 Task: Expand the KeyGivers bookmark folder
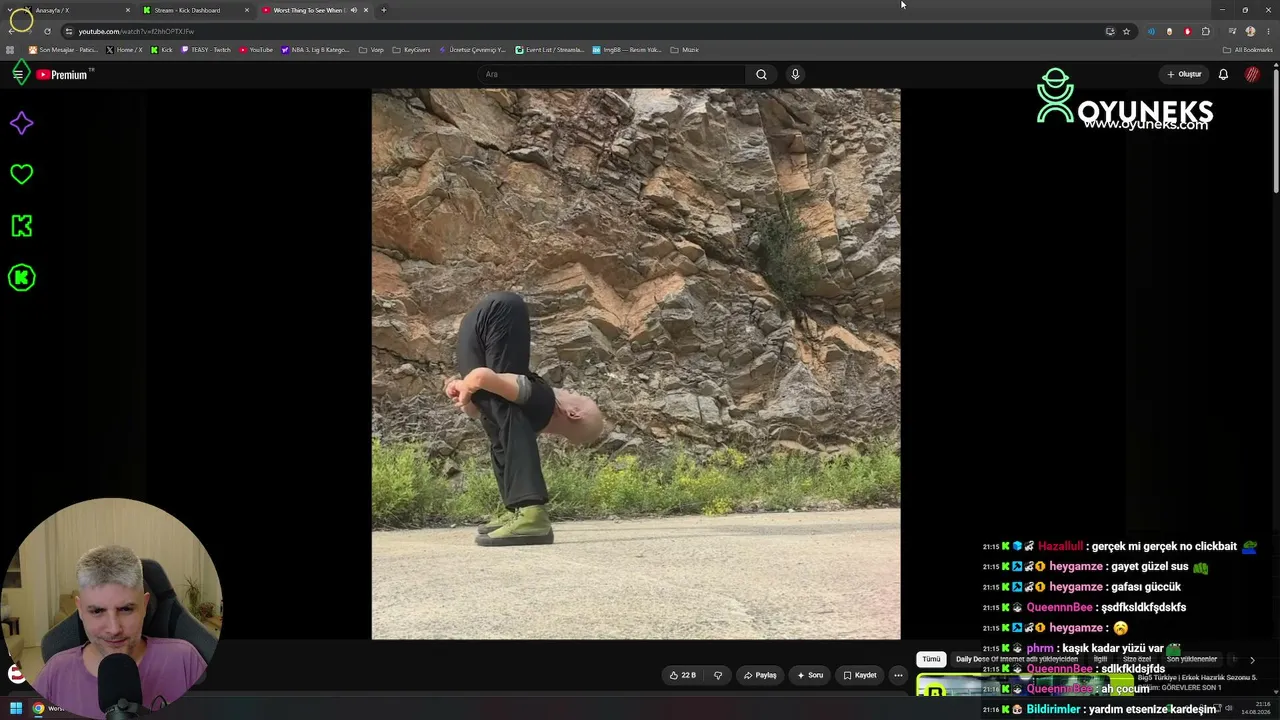click(x=411, y=50)
